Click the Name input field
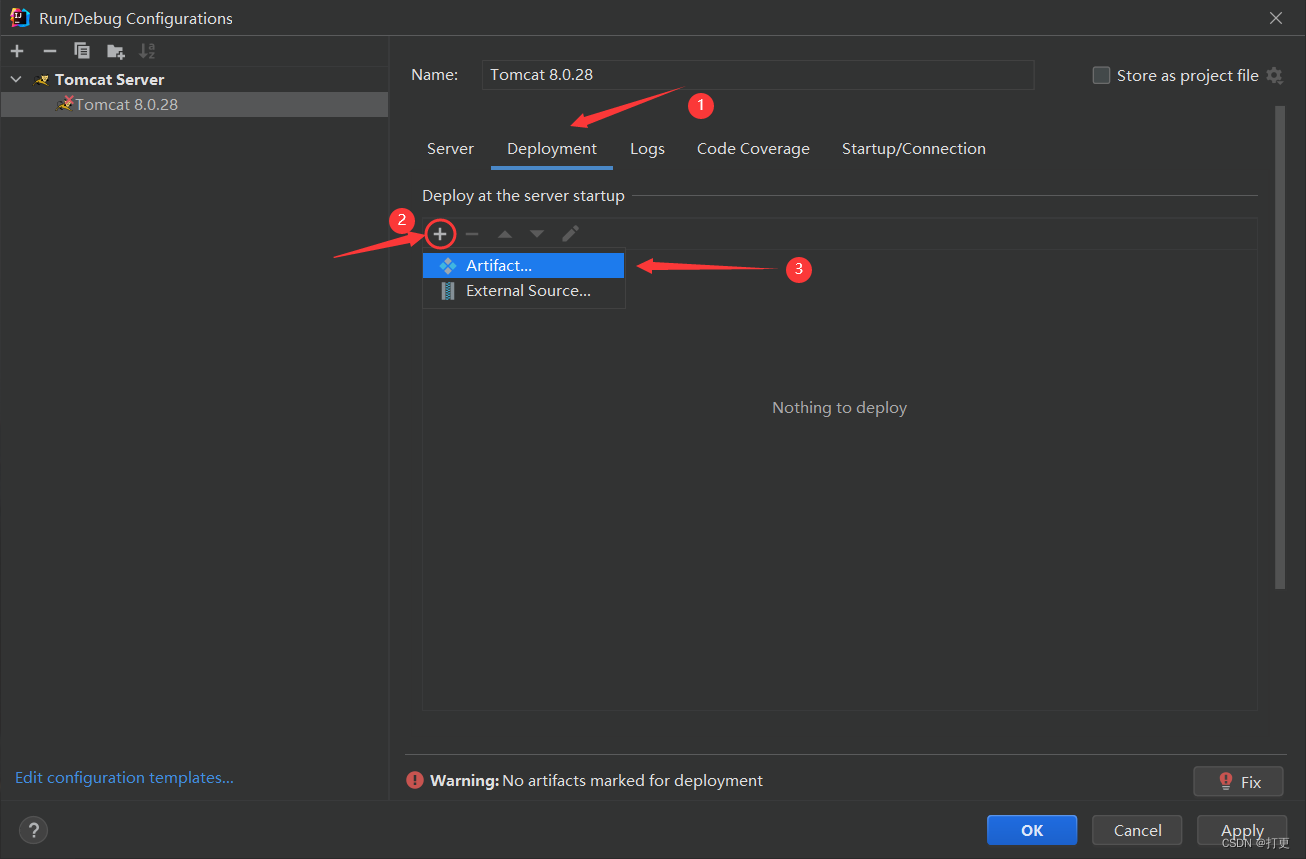The height and width of the screenshot is (859, 1306). pos(758,75)
